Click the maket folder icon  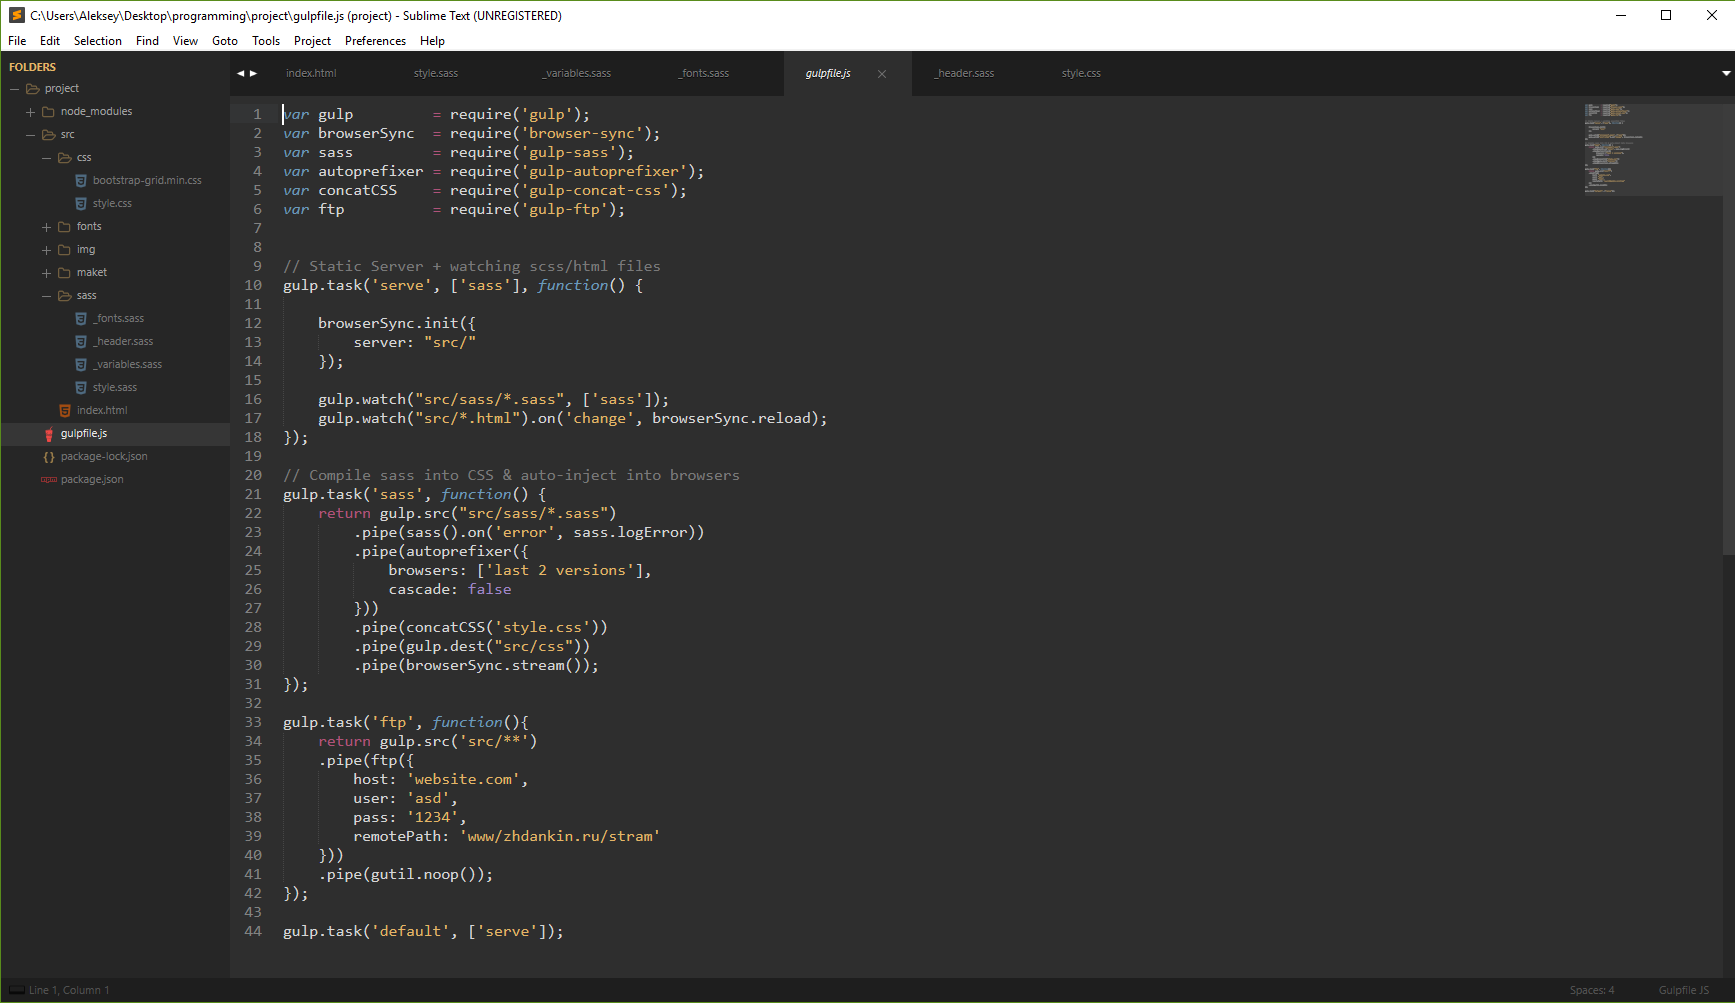coord(64,273)
